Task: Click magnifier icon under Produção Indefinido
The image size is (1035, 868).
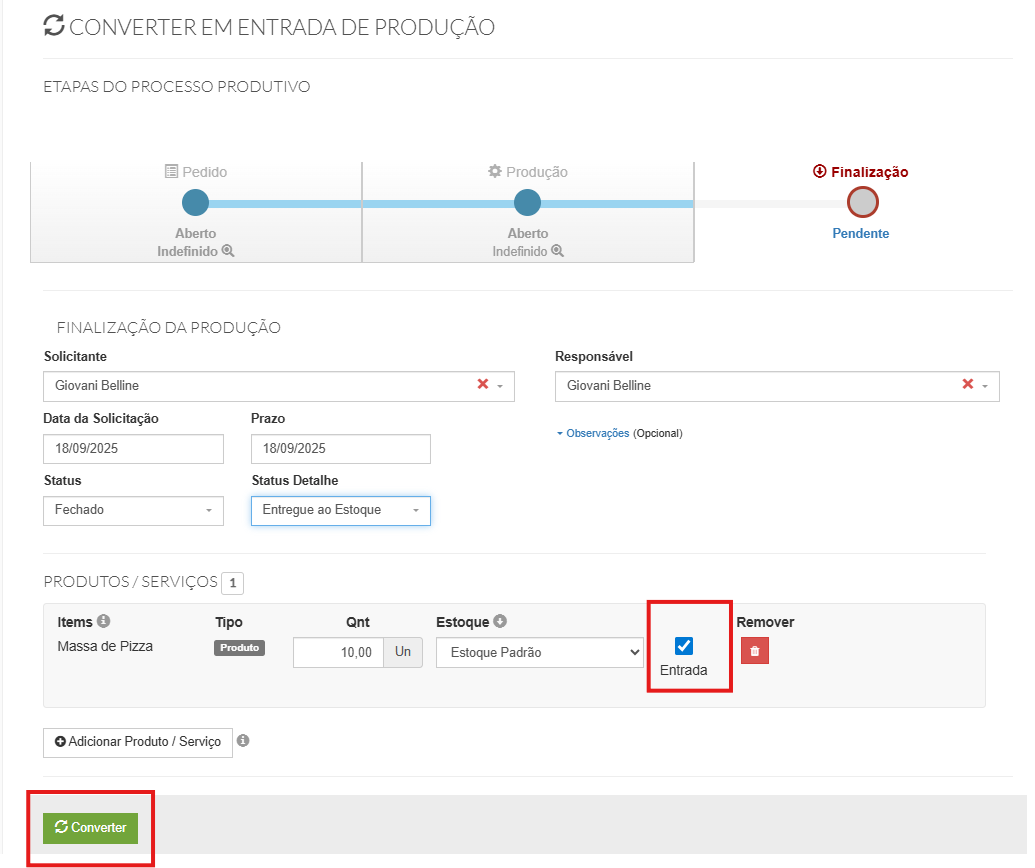Action: click(558, 251)
